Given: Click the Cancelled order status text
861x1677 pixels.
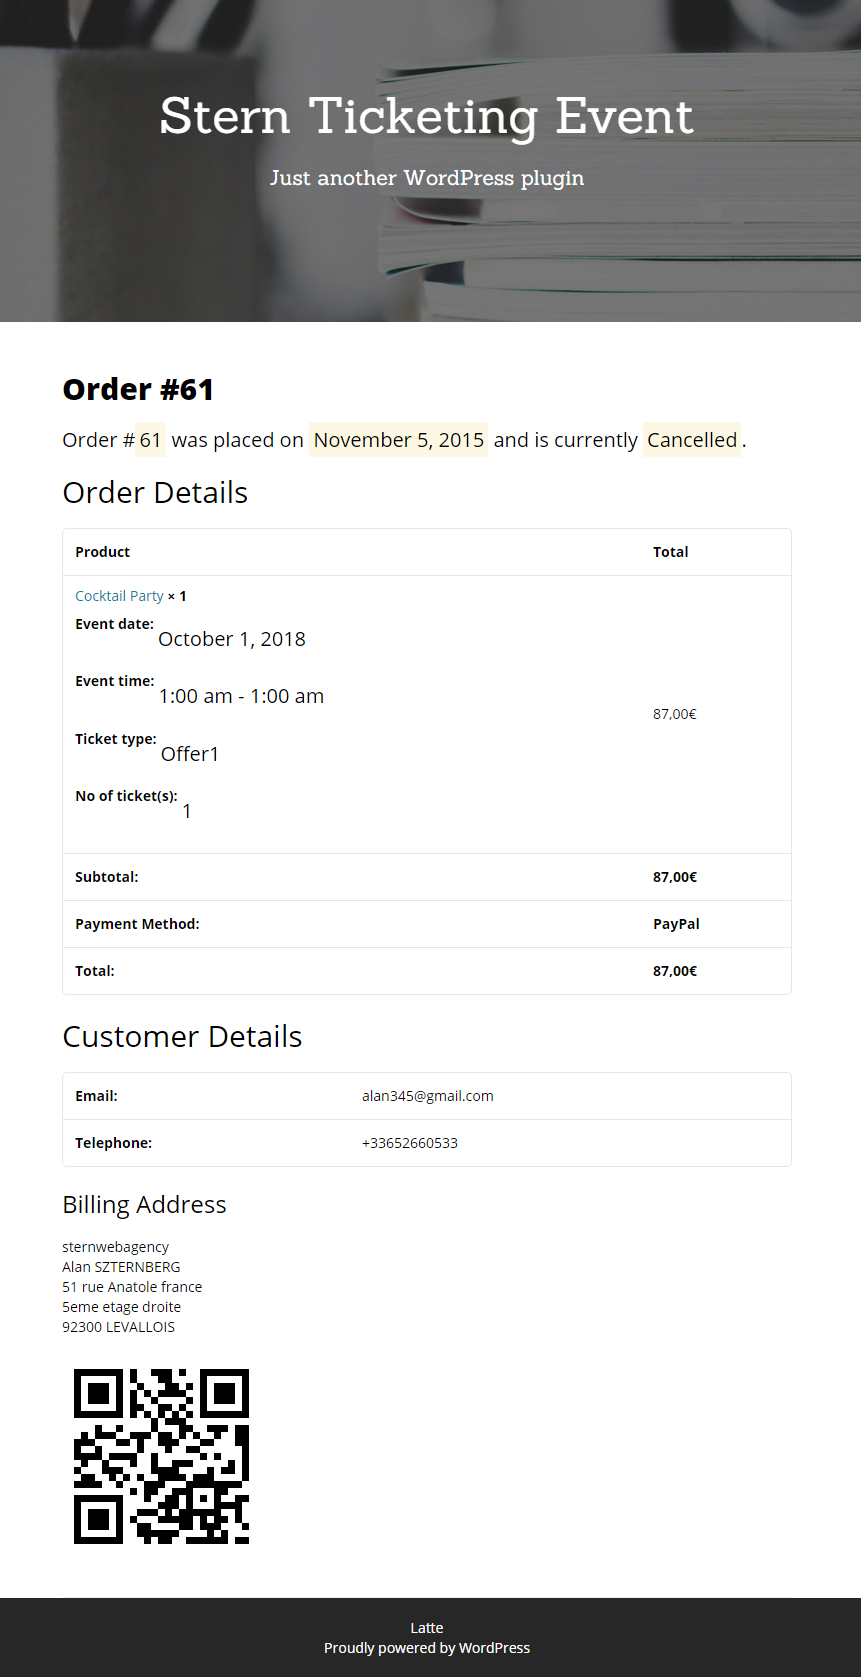Looking at the screenshot, I should coord(692,440).
